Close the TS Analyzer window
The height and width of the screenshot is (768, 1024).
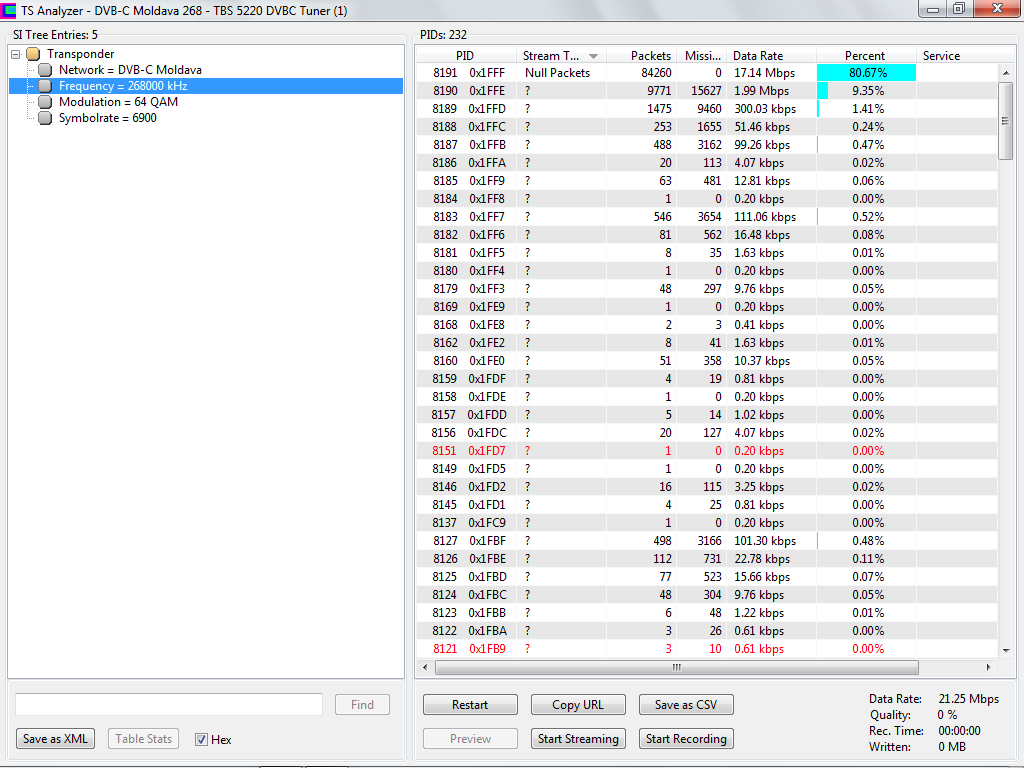pyautogui.click(x=997, y=9)
